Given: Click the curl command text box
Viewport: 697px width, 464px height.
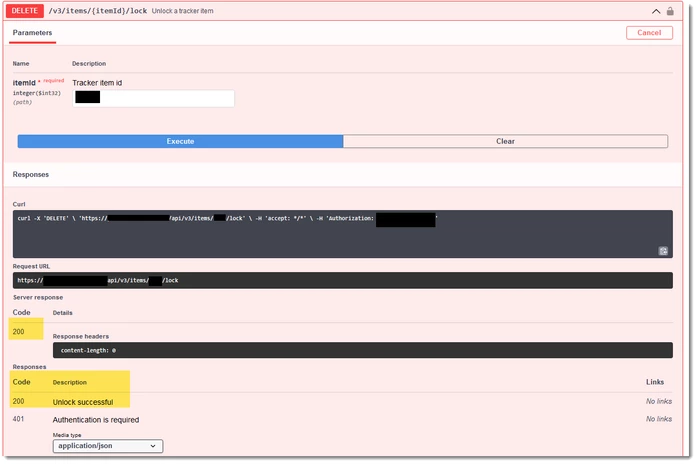Looking at the screenshot, I should pos(342,234).
